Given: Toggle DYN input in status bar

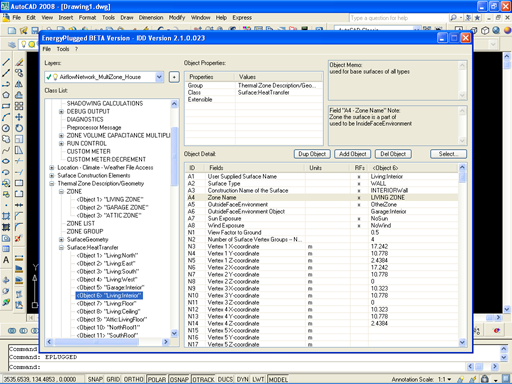Looking at the screenshot, I should click(x=243, y=379).
